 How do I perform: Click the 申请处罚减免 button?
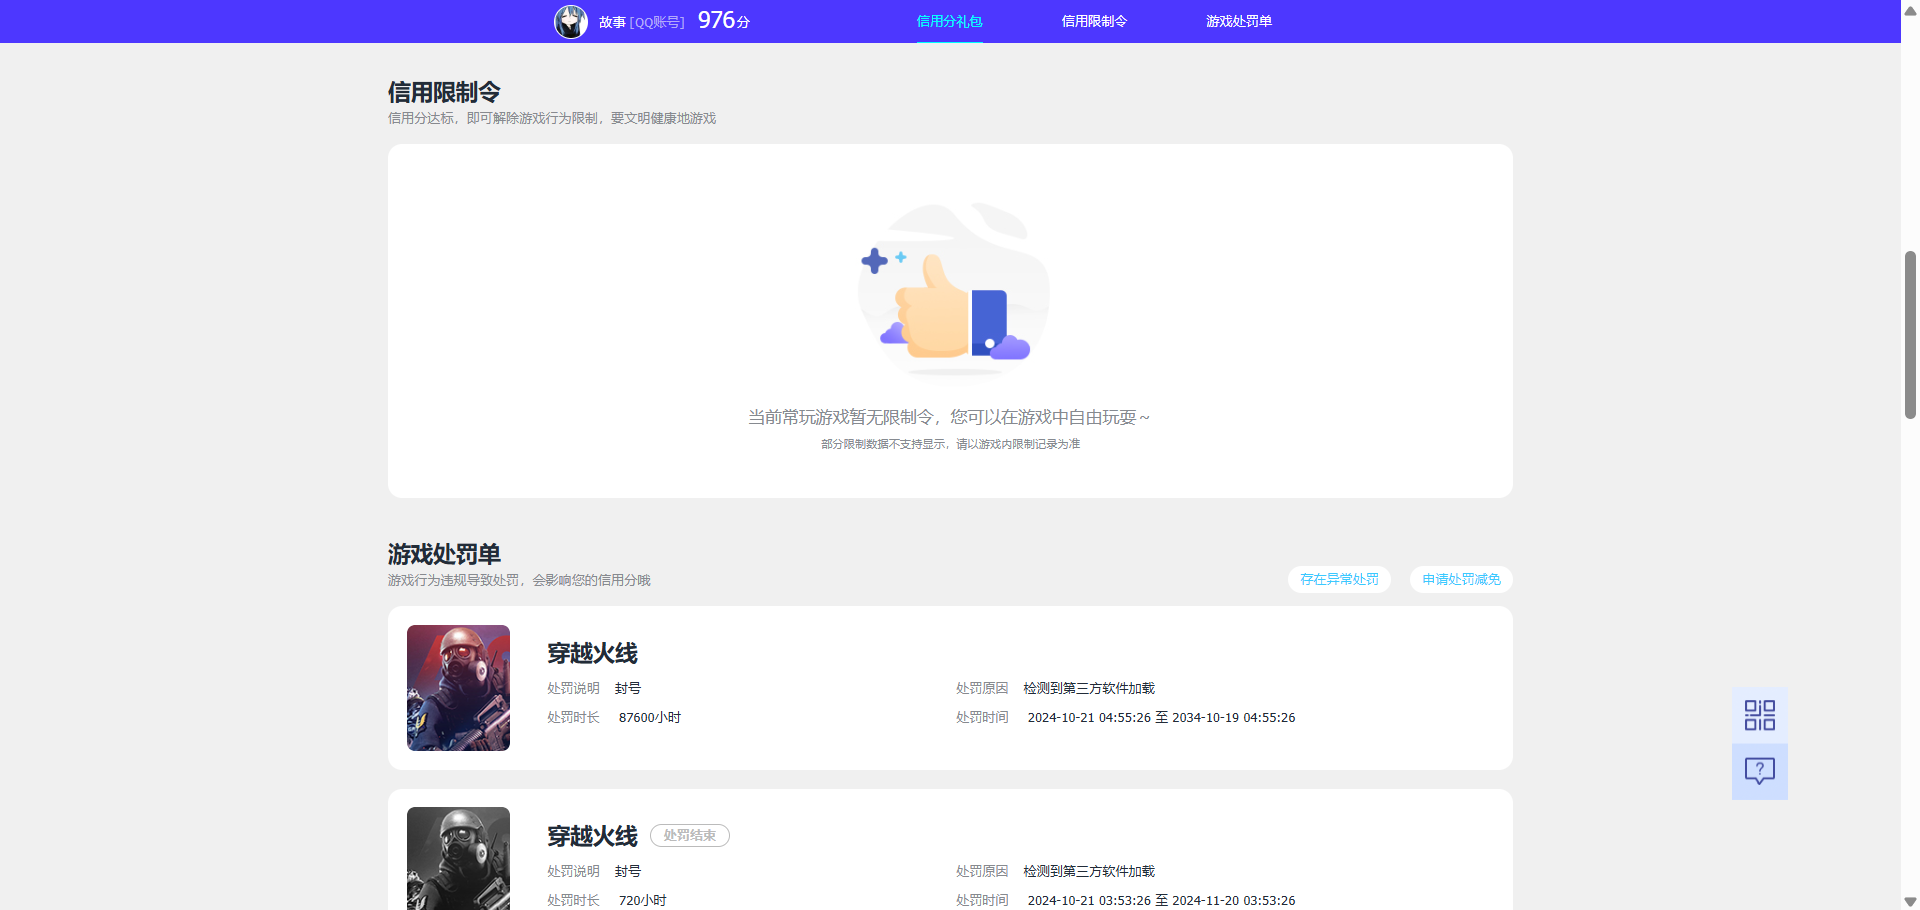1460,579
